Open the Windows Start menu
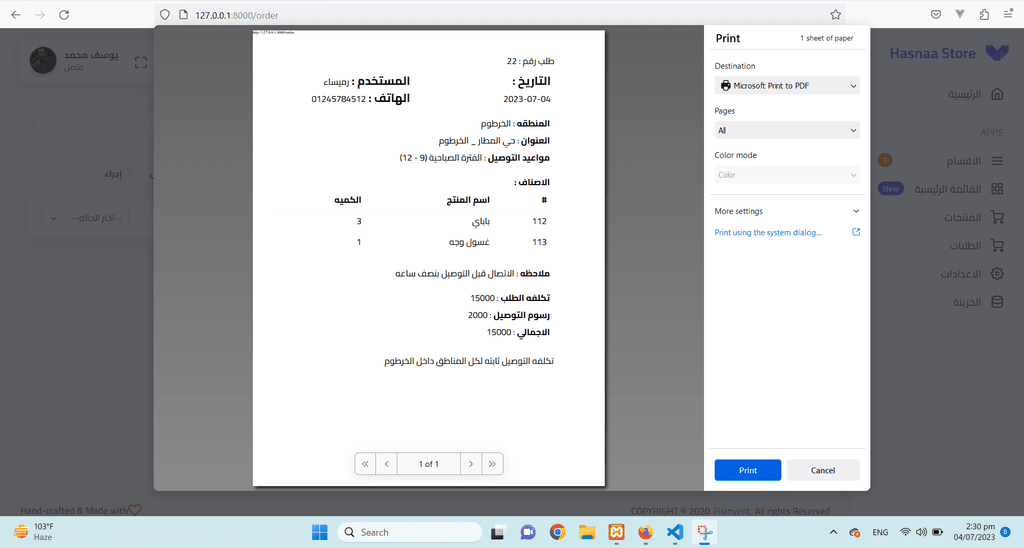This screenshot has width=1024, height=548. click(x=319, y=532)
